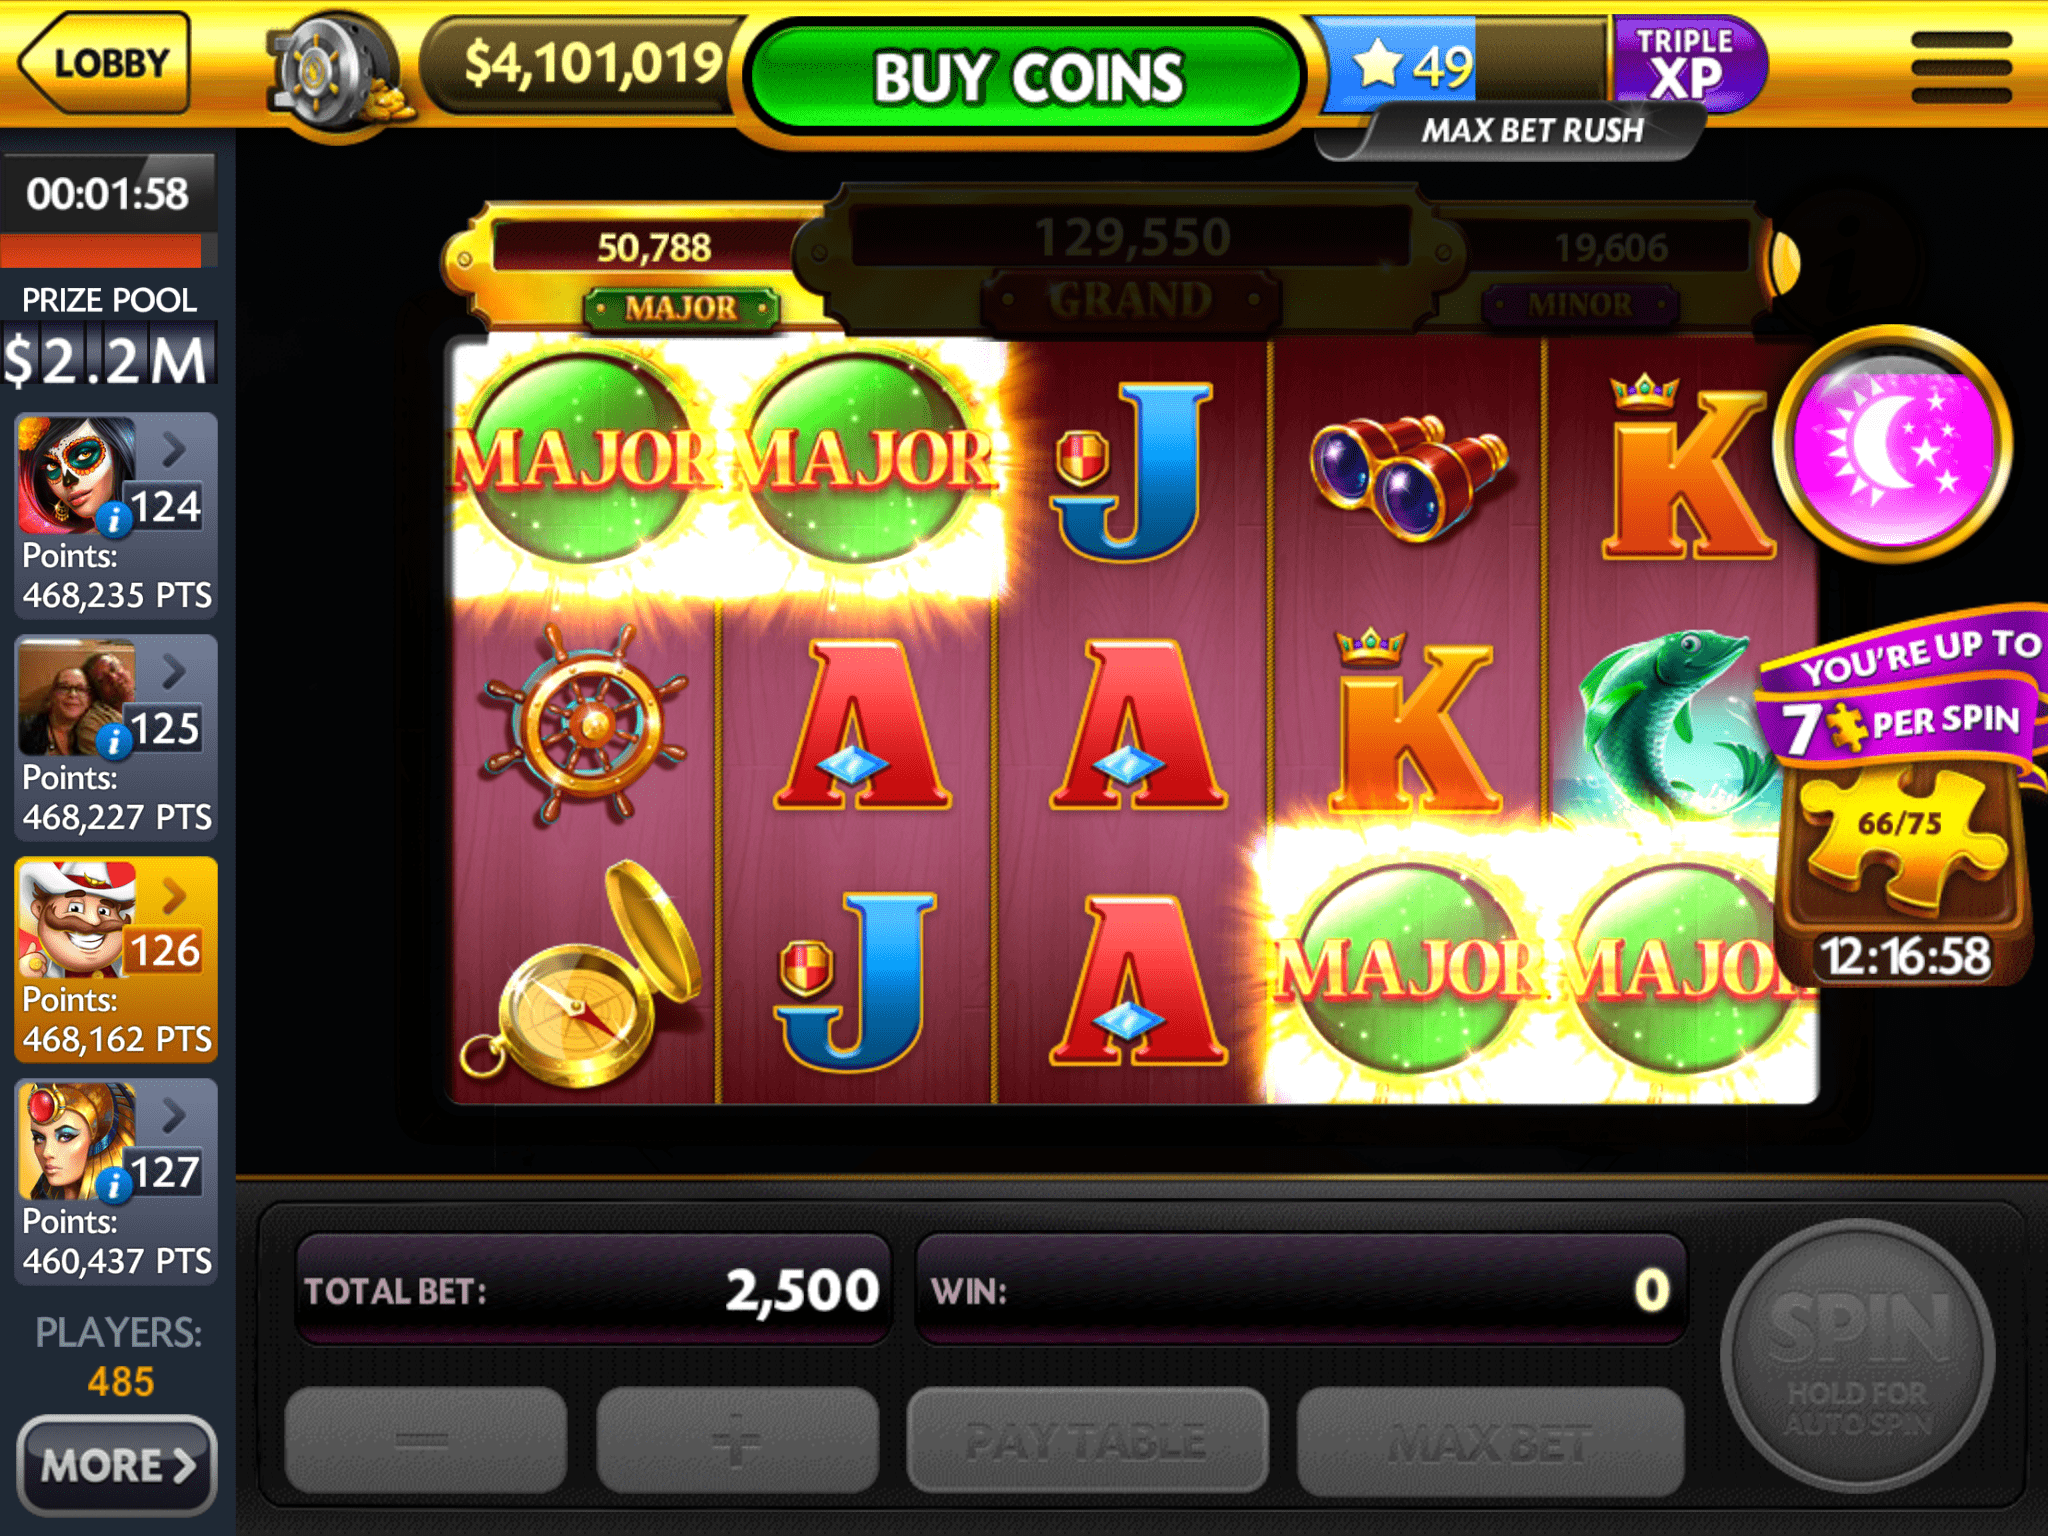Viewport: 2048px width, 1536px height.
Task: Tap the info badge on player 124
Action: click(x=114, y=519)
